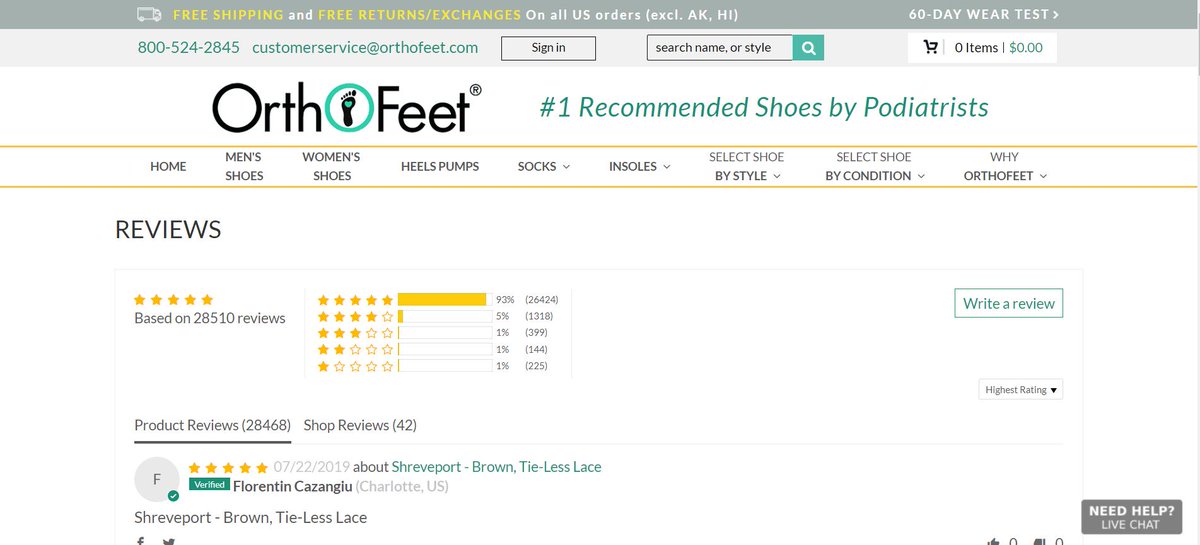1200x545 pixels.
Task: Click the Based on 28510 reviews text
Action: tap(210, 318)
